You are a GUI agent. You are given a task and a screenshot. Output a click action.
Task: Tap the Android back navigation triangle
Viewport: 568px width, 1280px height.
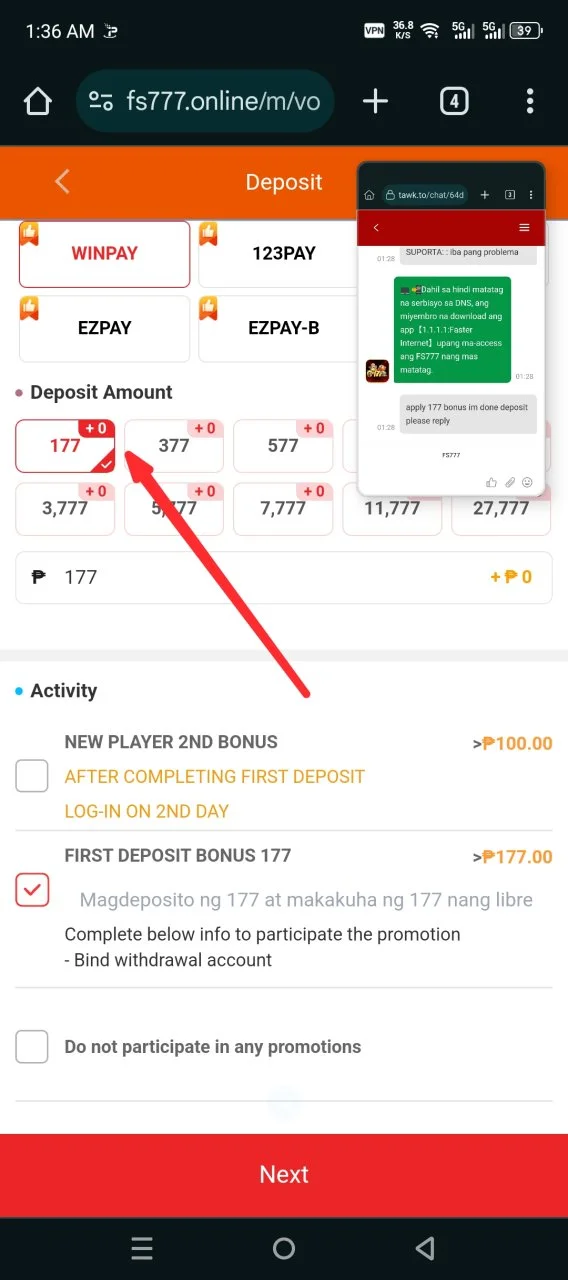coord(425,1248)
